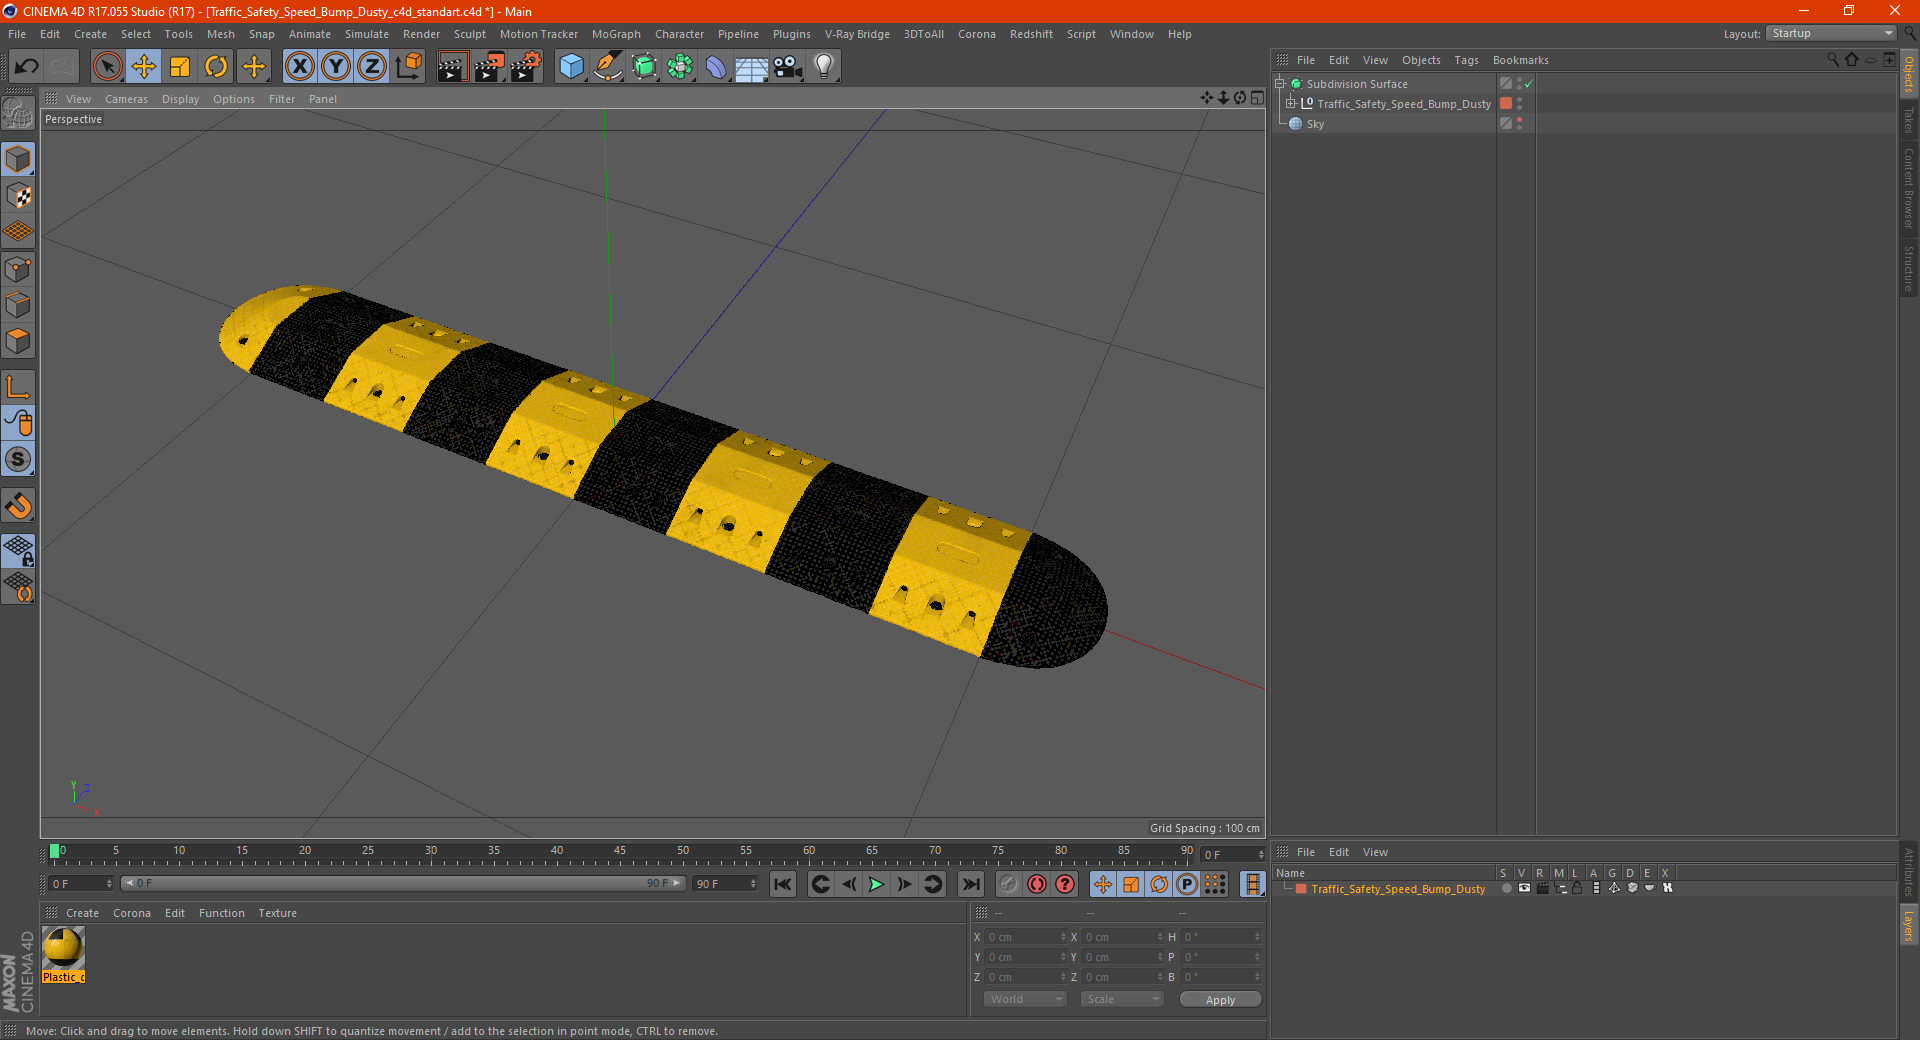This screenshot has width=1920, height=1040.
Task: Select the Live Selection tool
Action: tap(108, 67)
